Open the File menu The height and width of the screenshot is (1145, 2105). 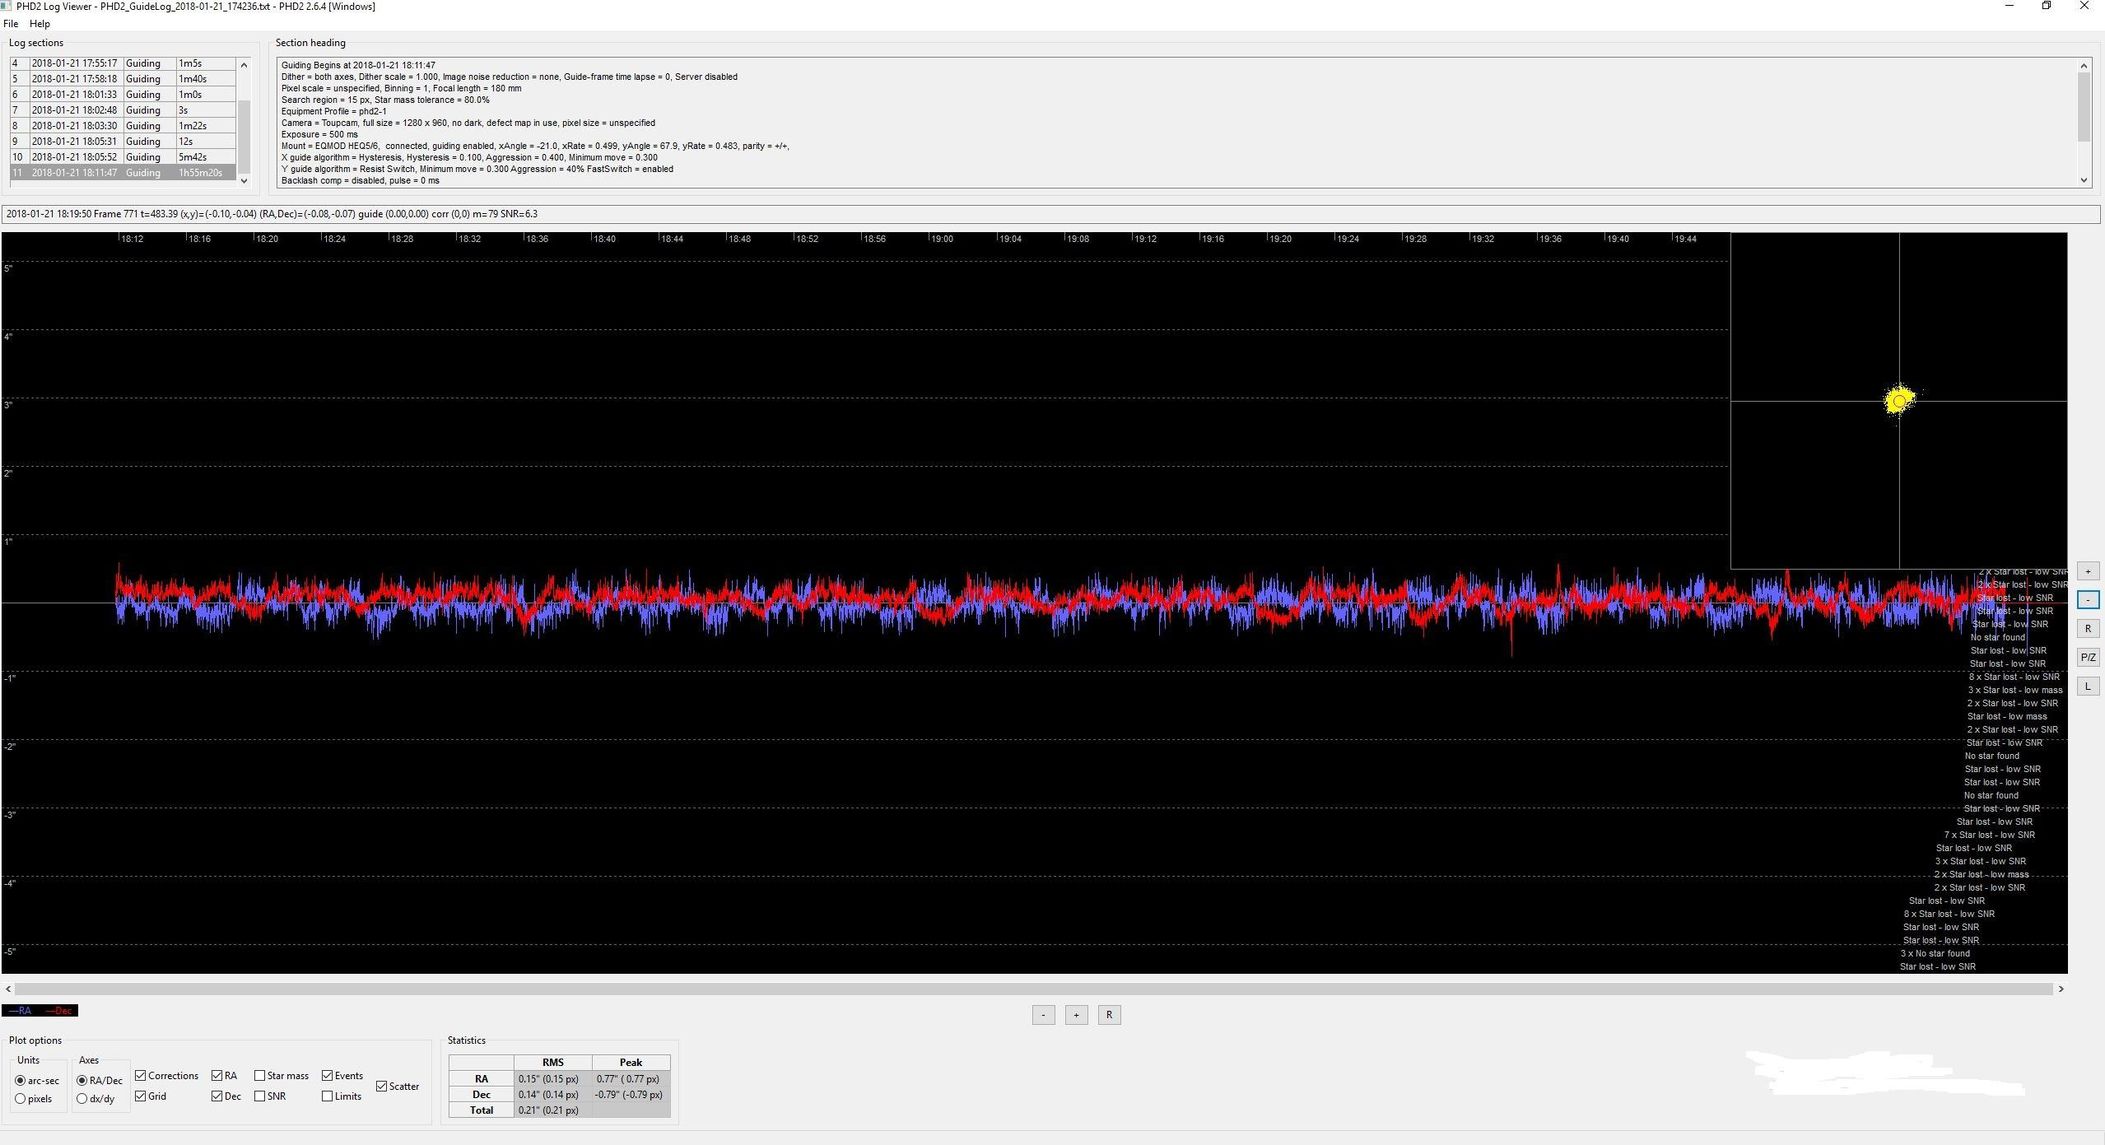pos(10,23)
